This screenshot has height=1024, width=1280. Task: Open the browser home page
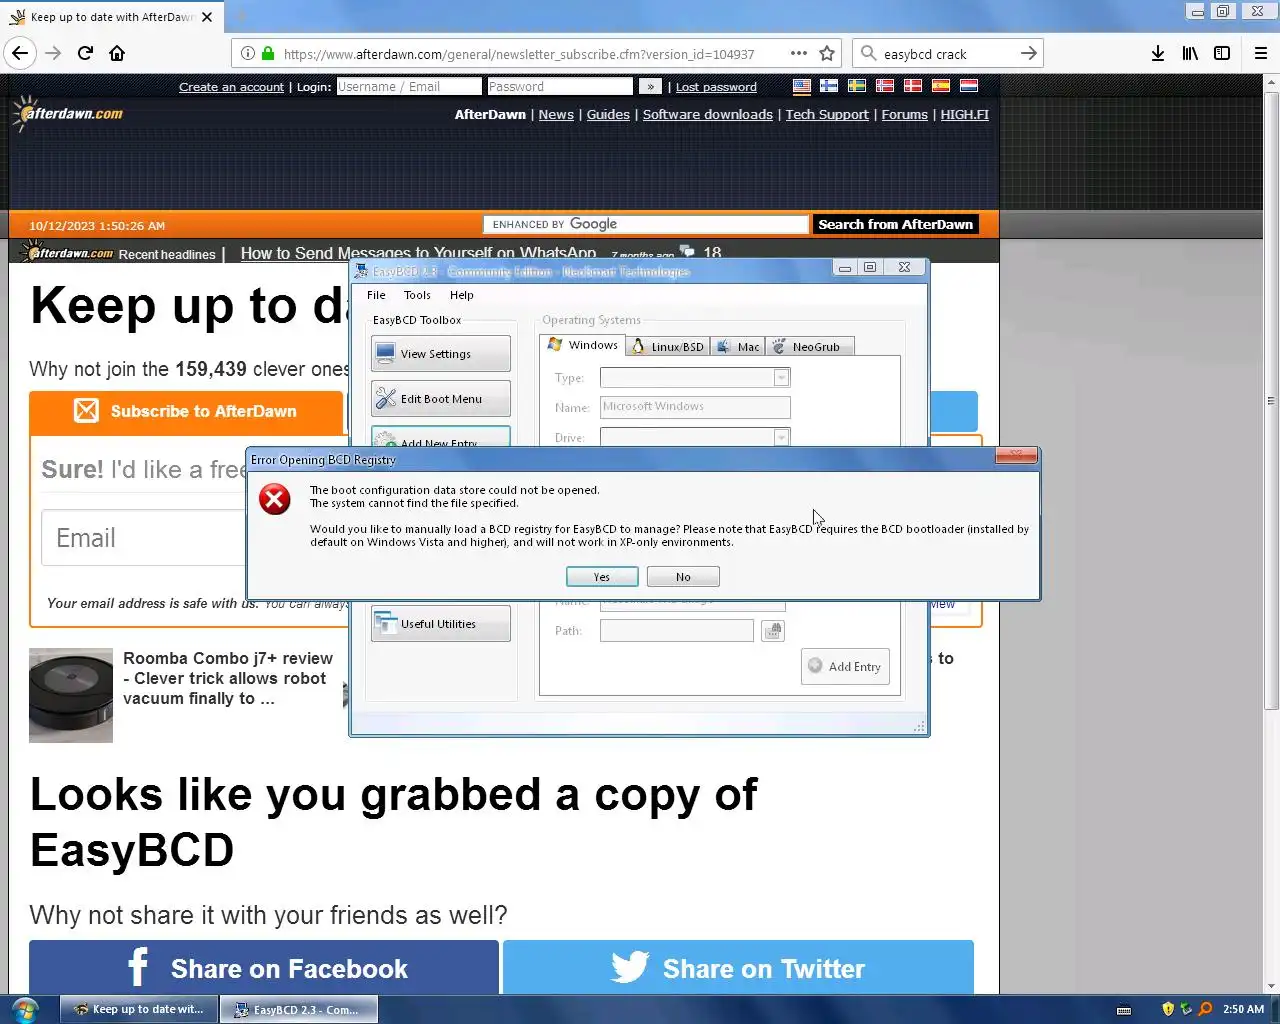pos(117,53)
